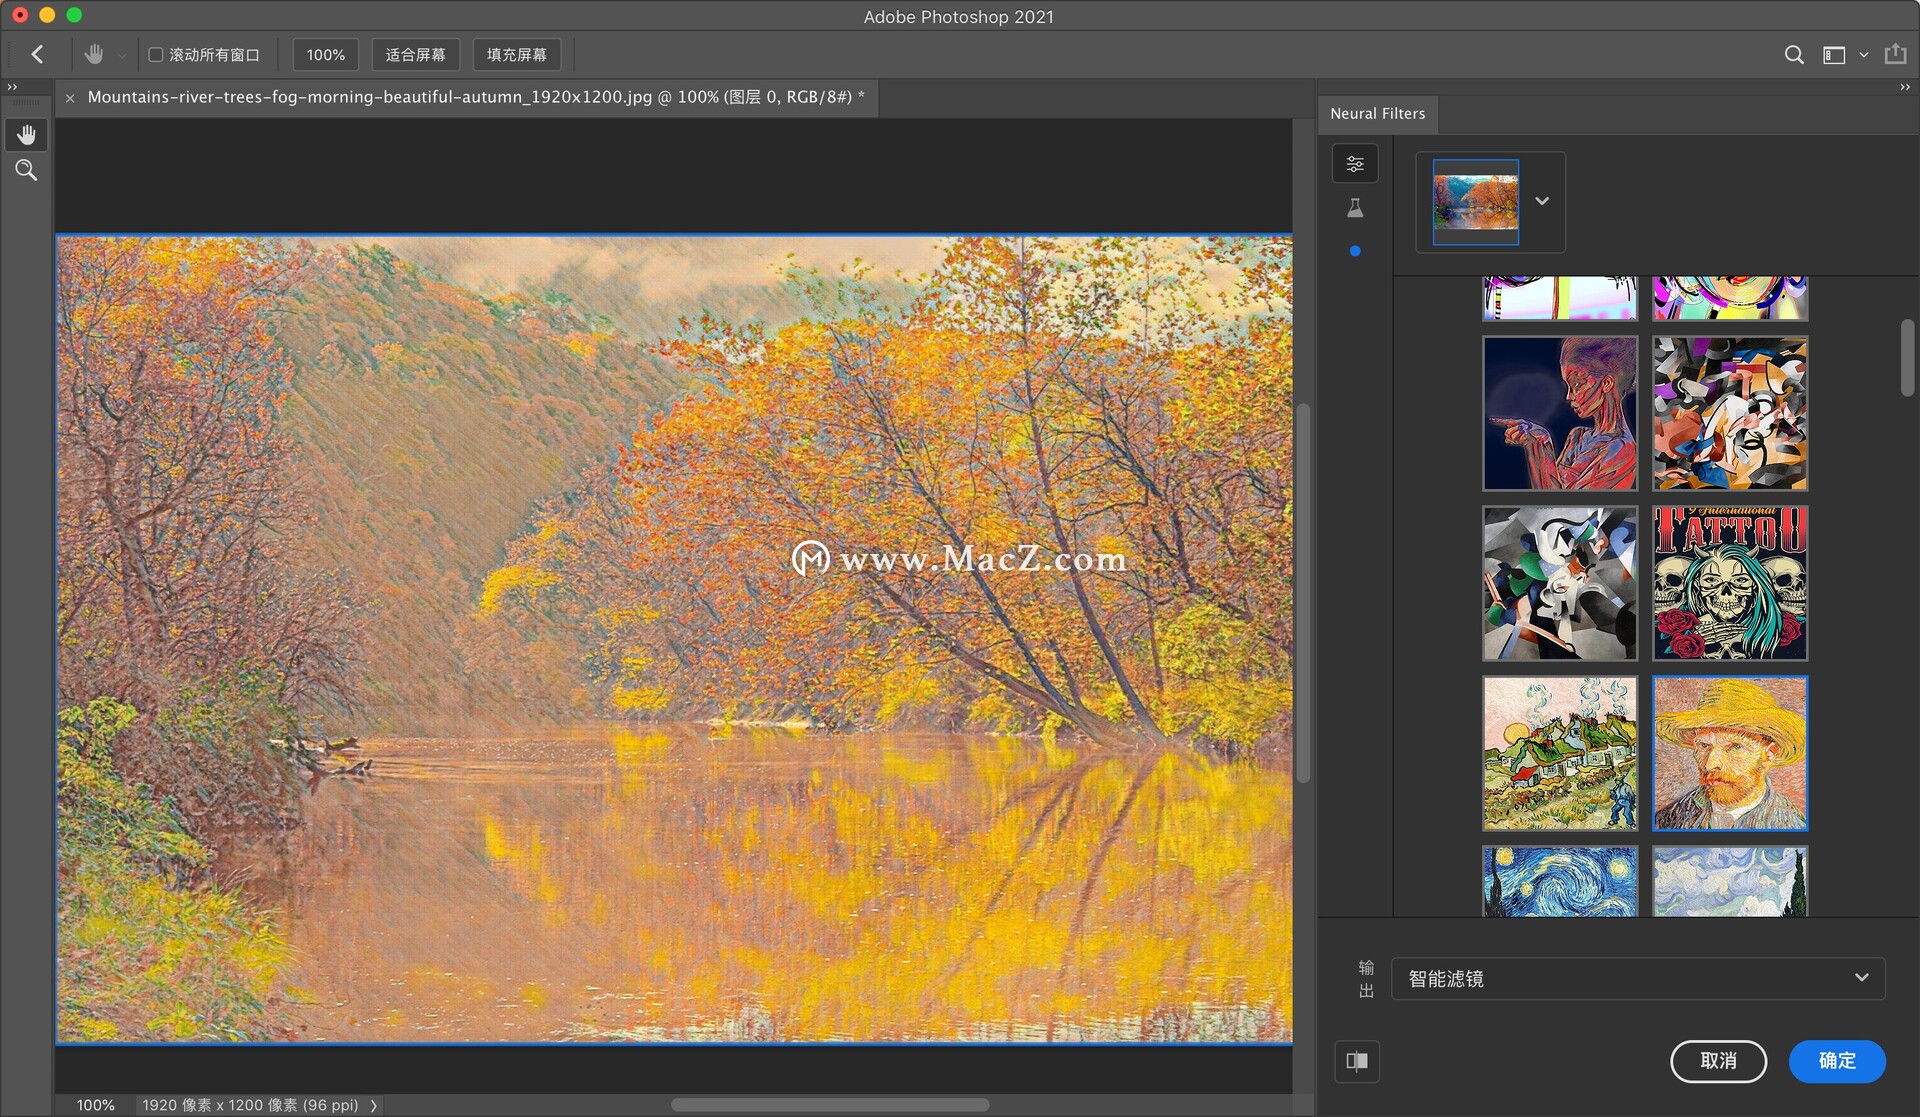Click the workspace layout icon
This screenshot has height=1117, width=1920.
pos(1834,55)
